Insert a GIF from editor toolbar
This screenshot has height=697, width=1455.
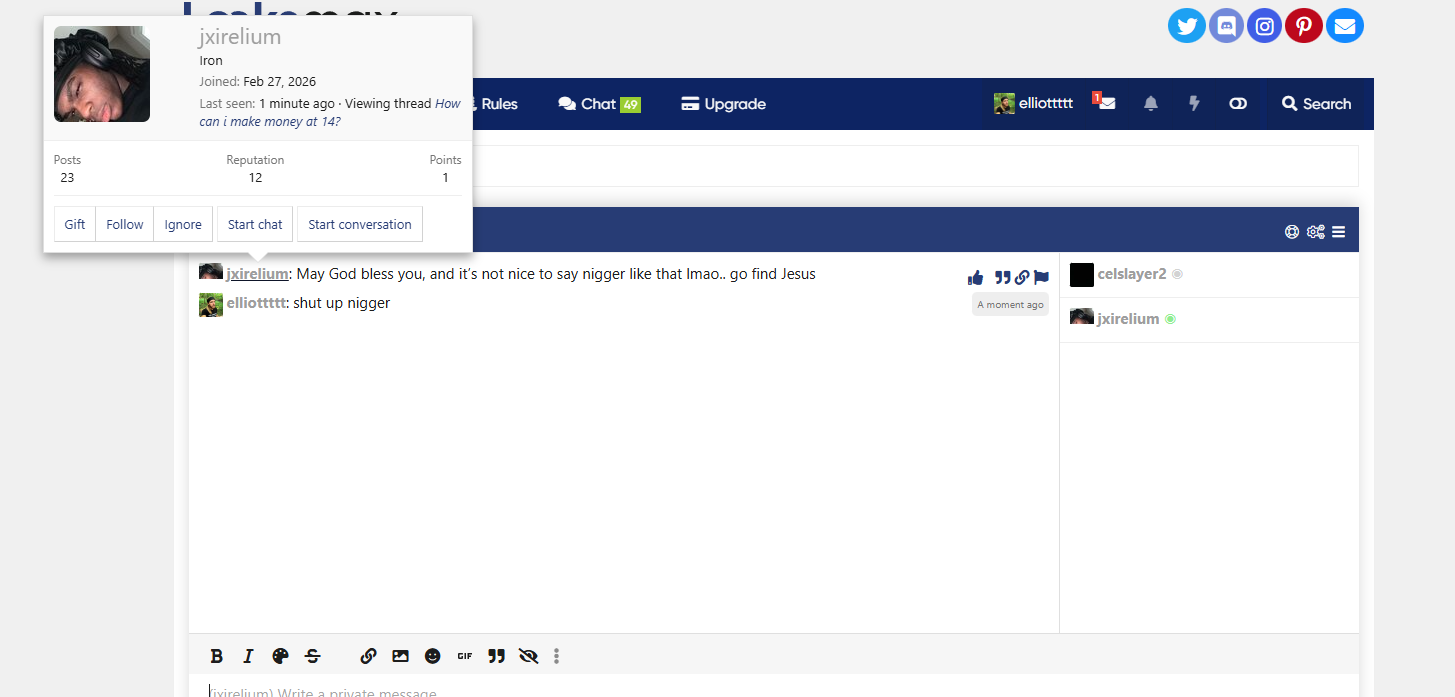(x=464, y=656)
